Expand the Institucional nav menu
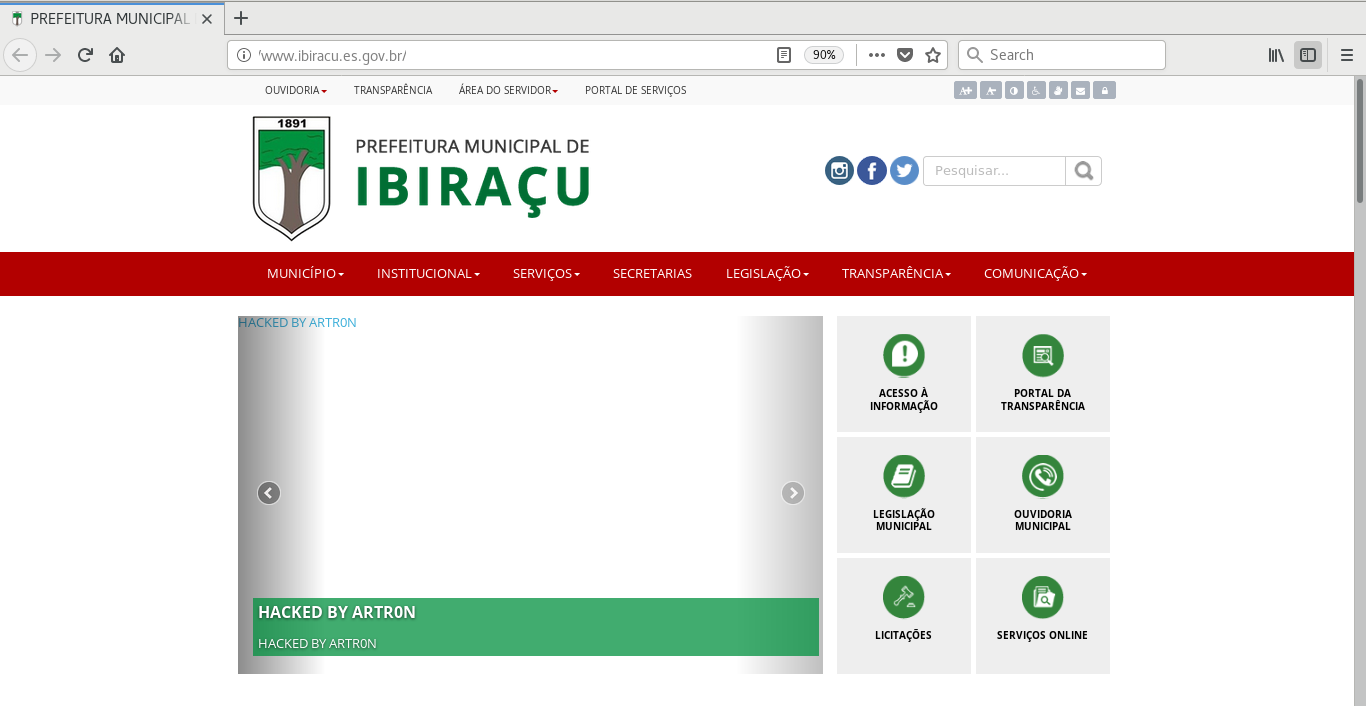1366x706 pixels. (428, 274)
